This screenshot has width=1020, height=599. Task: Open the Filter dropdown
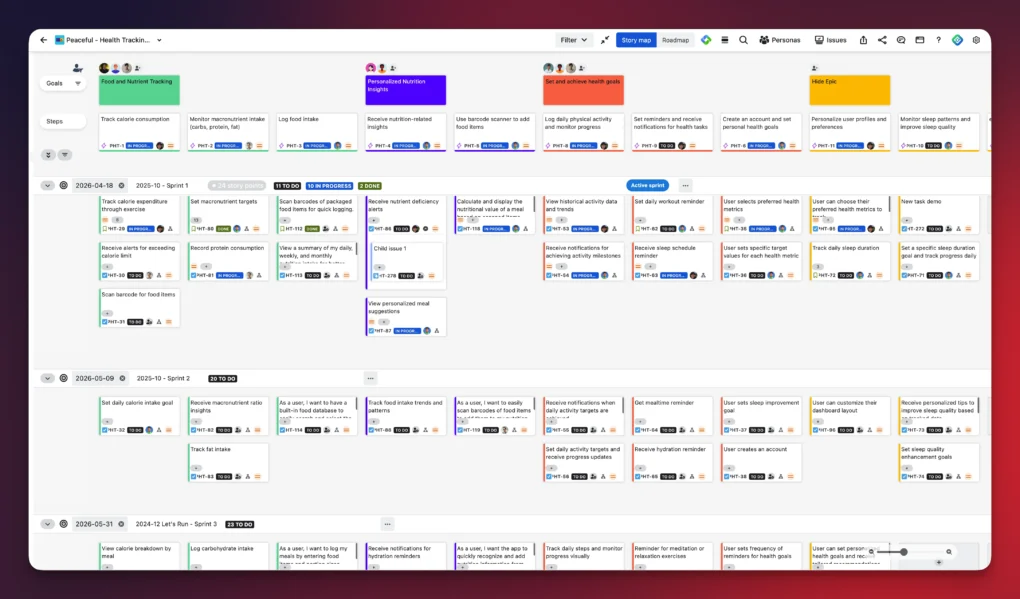(x=574, y=40)
